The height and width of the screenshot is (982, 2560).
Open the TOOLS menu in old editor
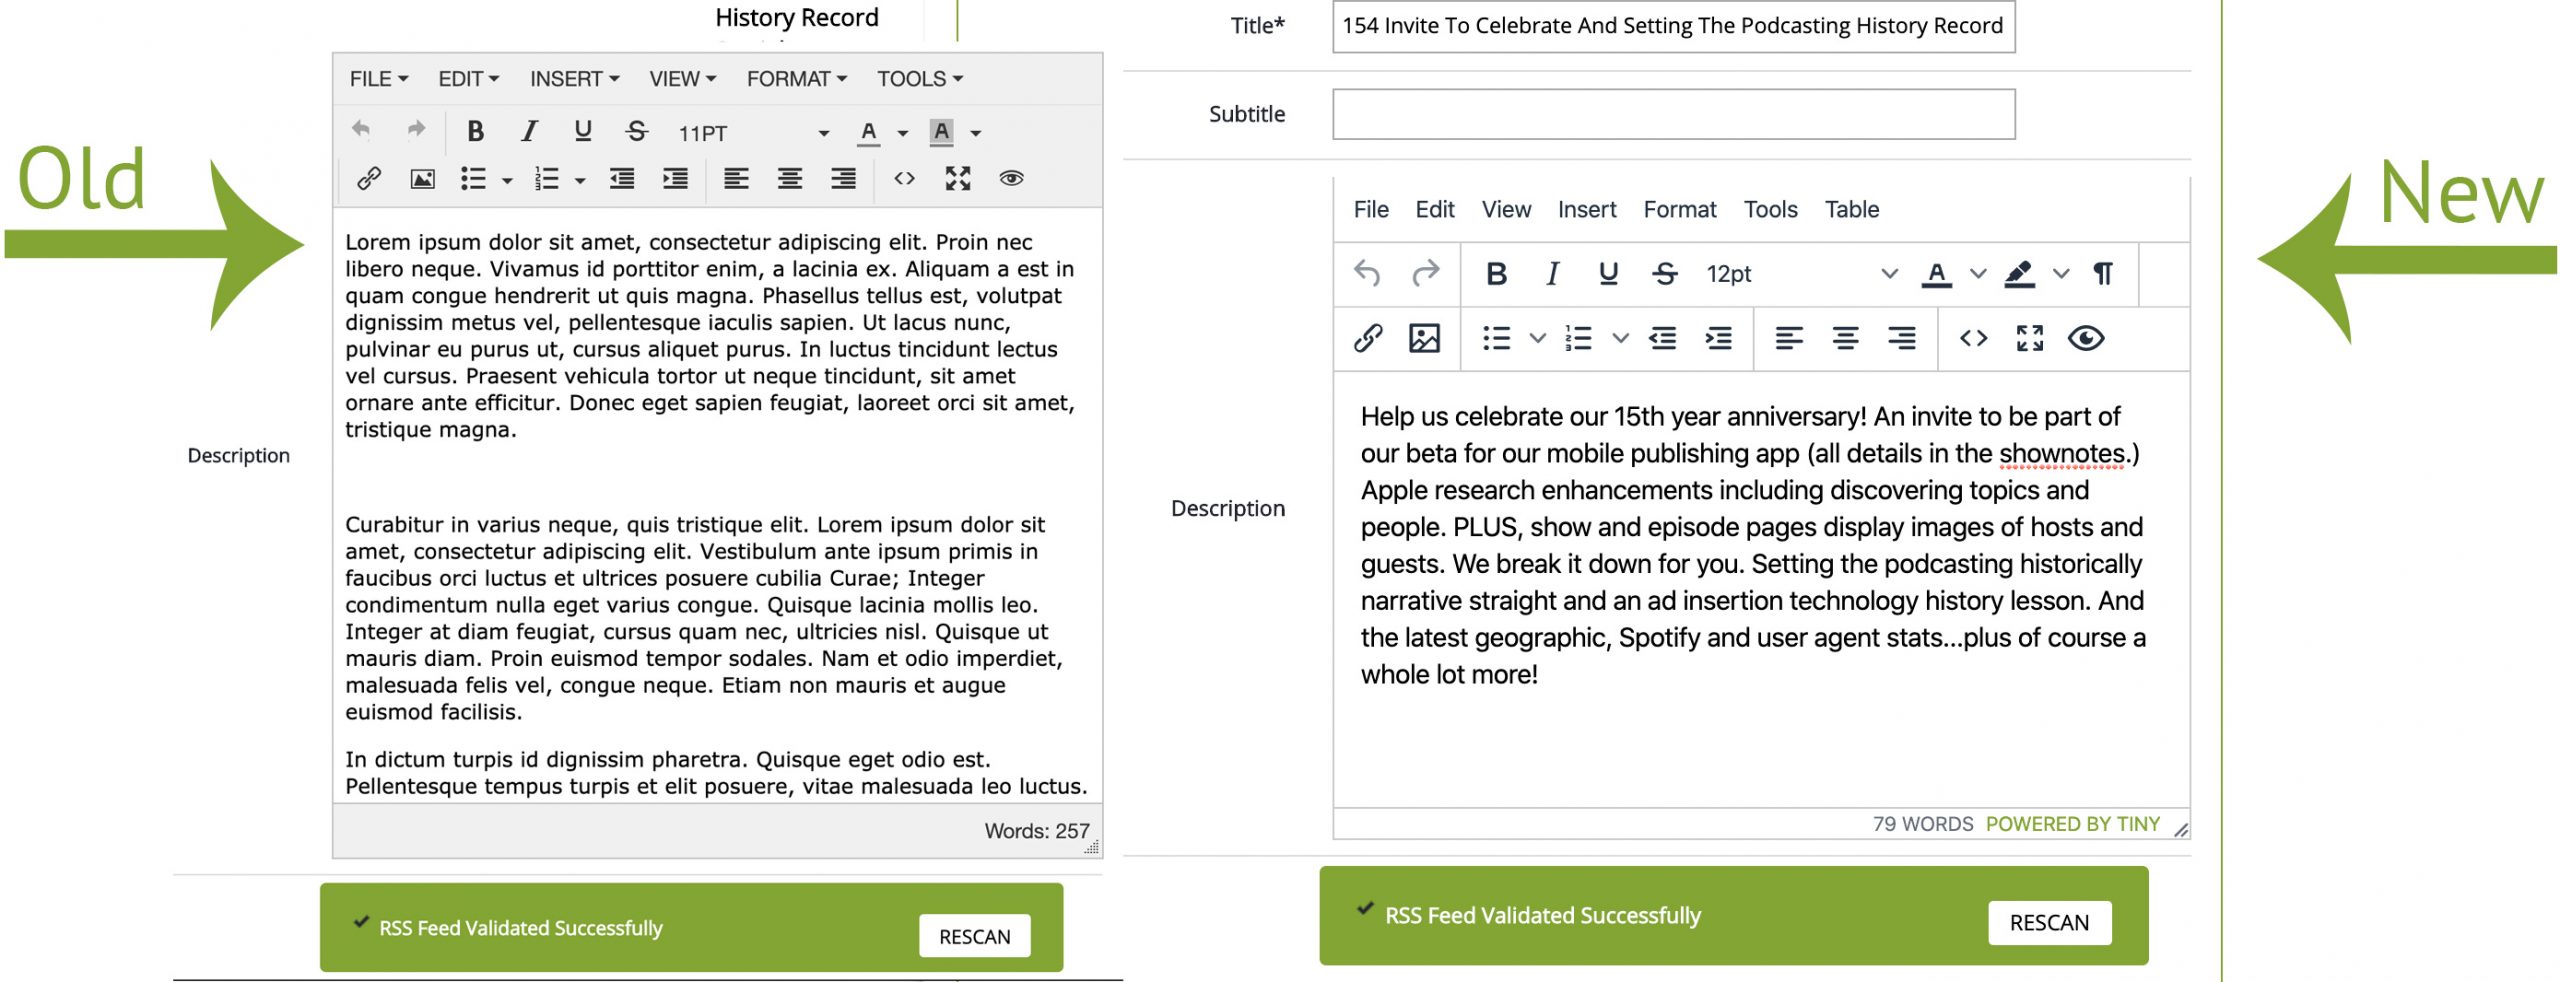click(x=919, y=79)
